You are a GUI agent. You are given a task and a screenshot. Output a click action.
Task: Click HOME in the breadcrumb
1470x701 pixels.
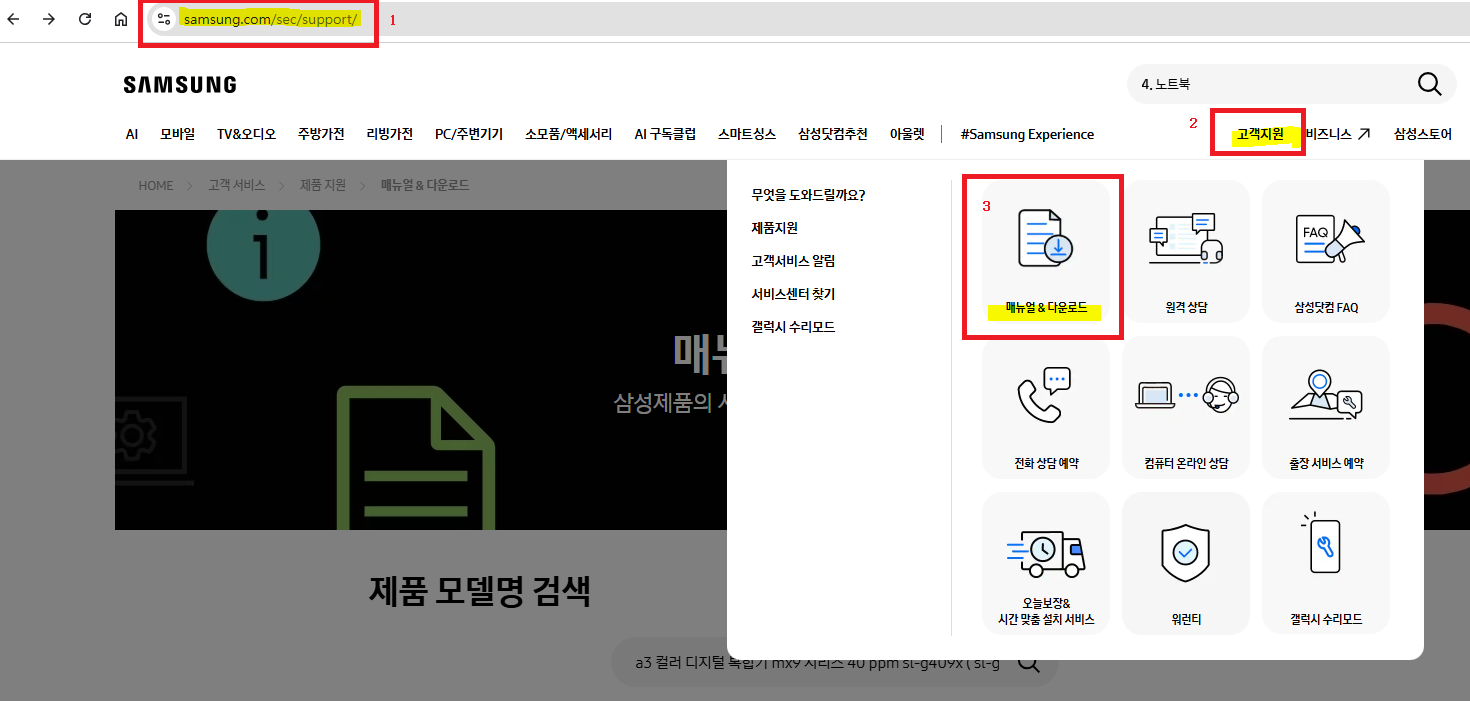tap(156, 185)
